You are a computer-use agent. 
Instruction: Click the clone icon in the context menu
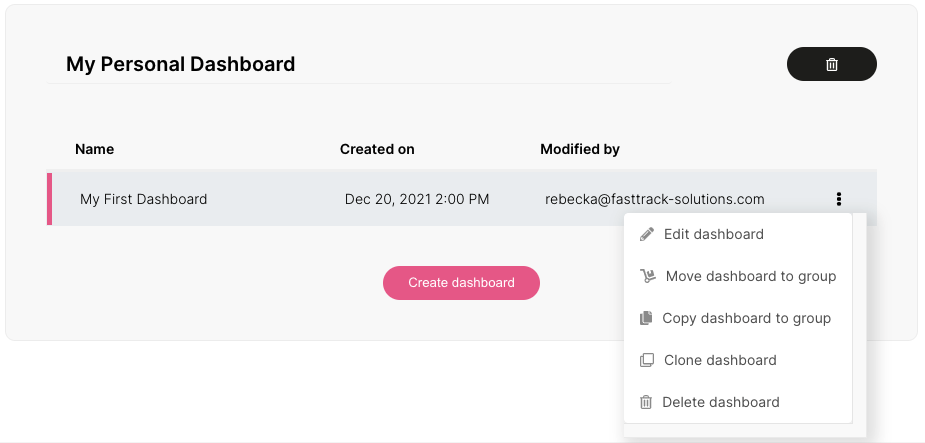(x=647, y=360)
